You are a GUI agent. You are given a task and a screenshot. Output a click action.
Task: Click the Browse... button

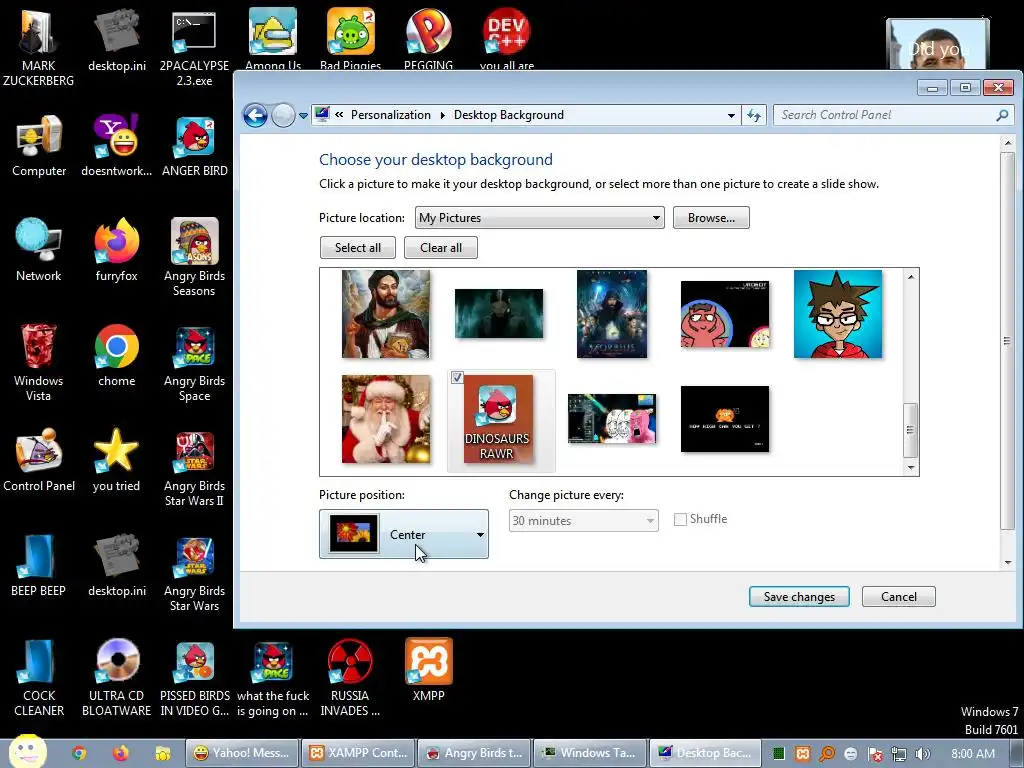tap(711, 218)
